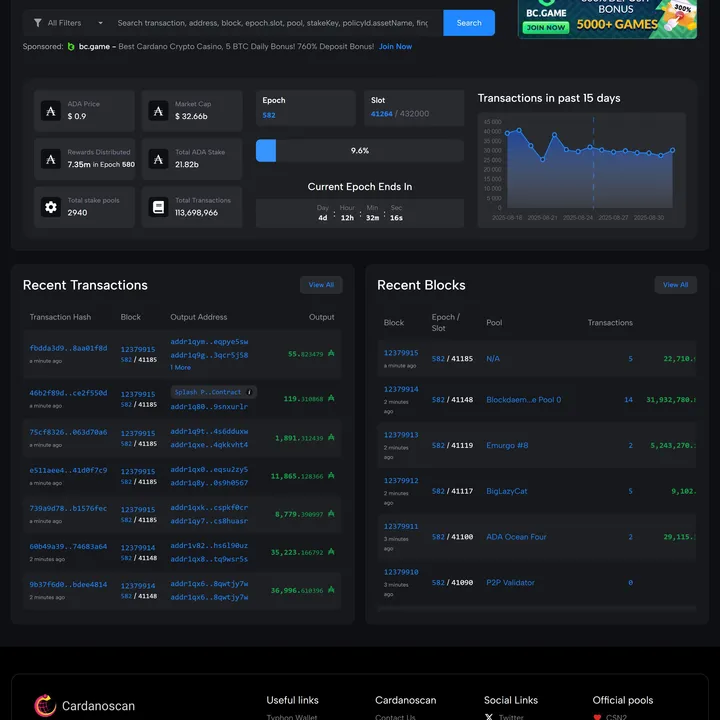Click the ADA Price icon
The width and height of the screenshot is (720, 720).
(51, 111)
